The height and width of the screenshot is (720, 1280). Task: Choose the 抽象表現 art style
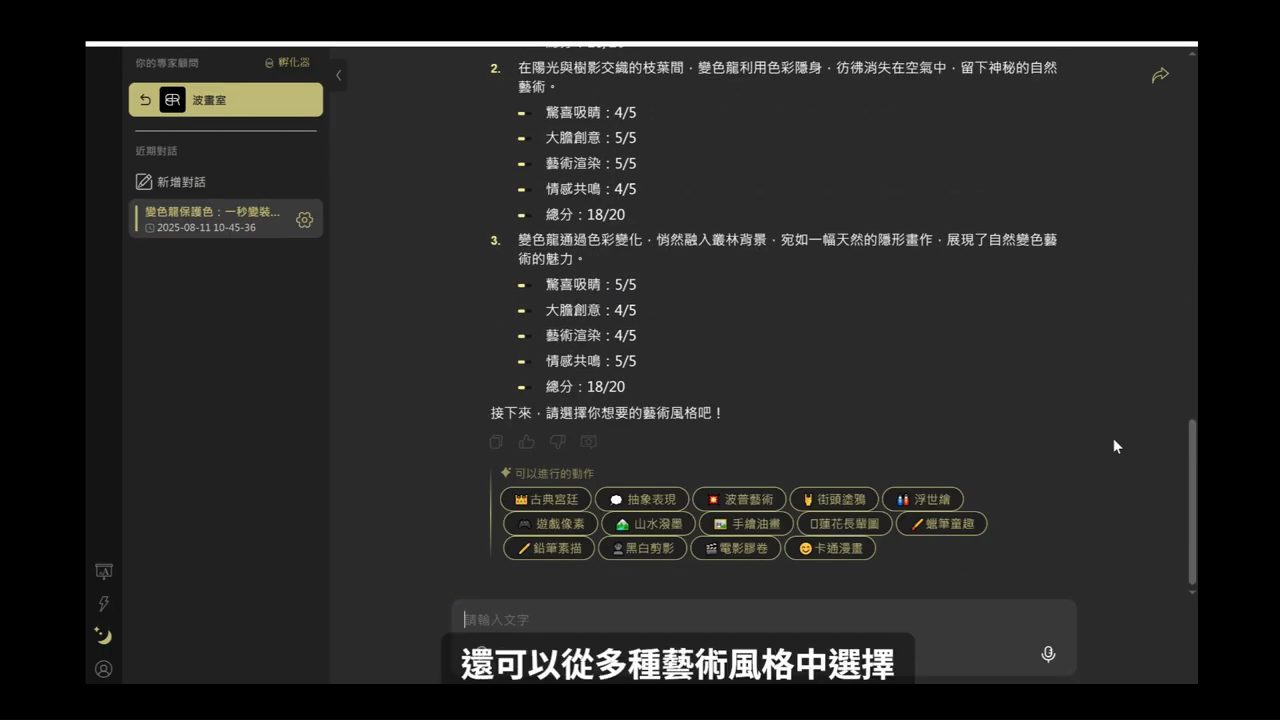(x=642, y=499)
